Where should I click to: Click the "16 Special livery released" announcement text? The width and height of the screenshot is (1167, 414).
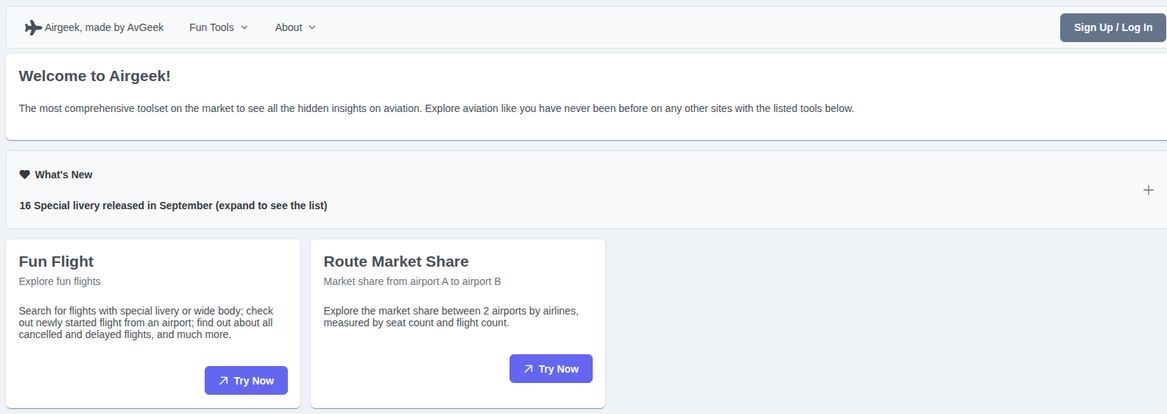[x=173, y=206]
